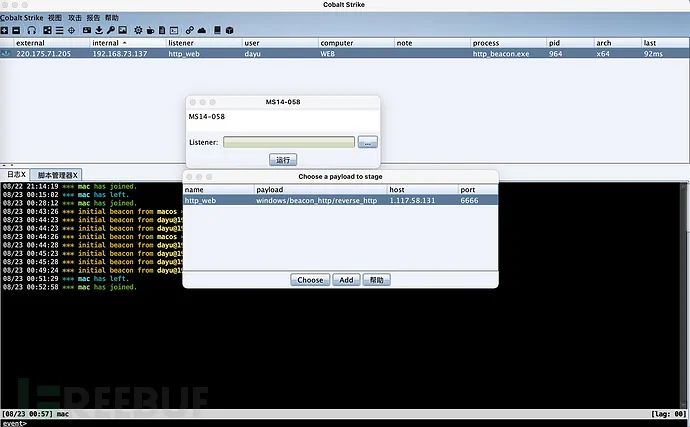
Task: Open downloaded files arrow icon
Action: [x=99, y=30]
